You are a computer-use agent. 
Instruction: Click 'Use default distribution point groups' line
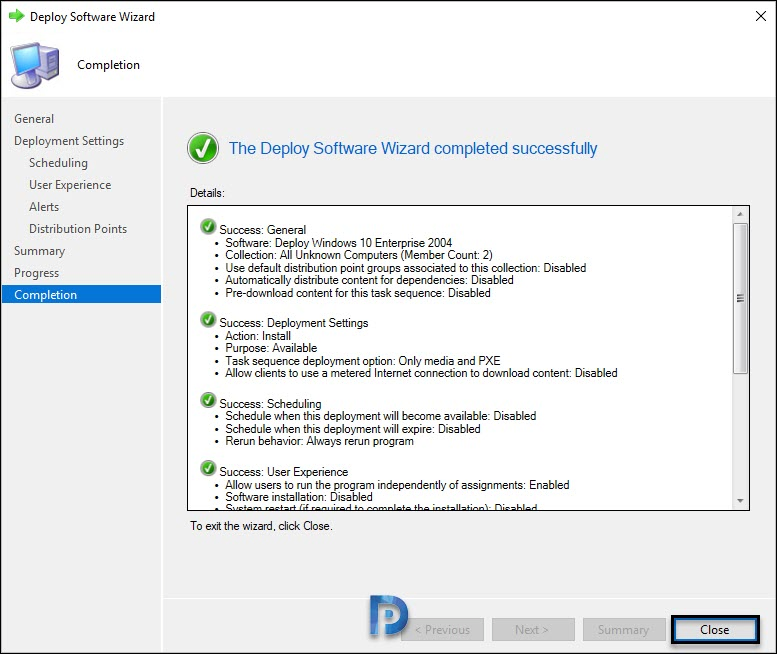click(x=405, y=268)
